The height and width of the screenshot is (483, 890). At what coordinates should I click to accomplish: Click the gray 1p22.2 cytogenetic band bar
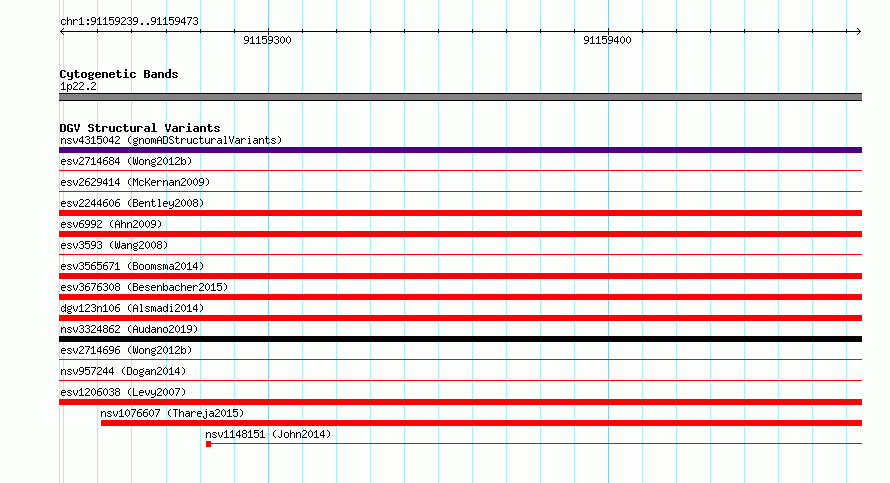click(x=460, y=97)
